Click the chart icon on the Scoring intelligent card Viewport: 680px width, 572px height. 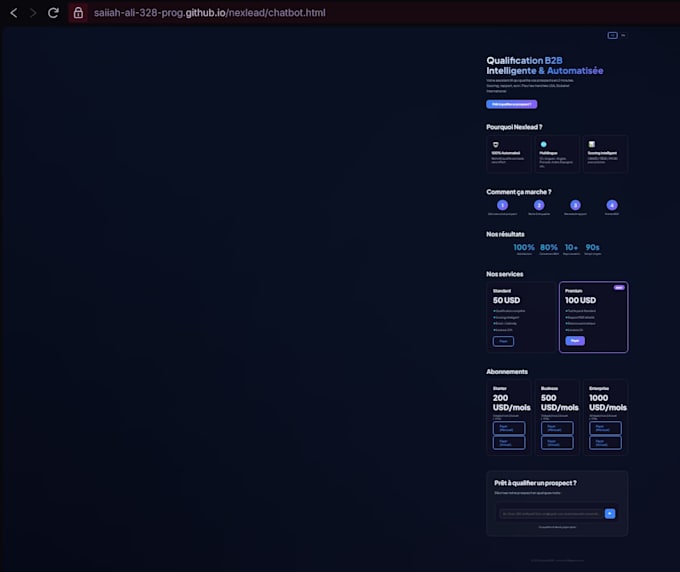[x=592, y=144]
